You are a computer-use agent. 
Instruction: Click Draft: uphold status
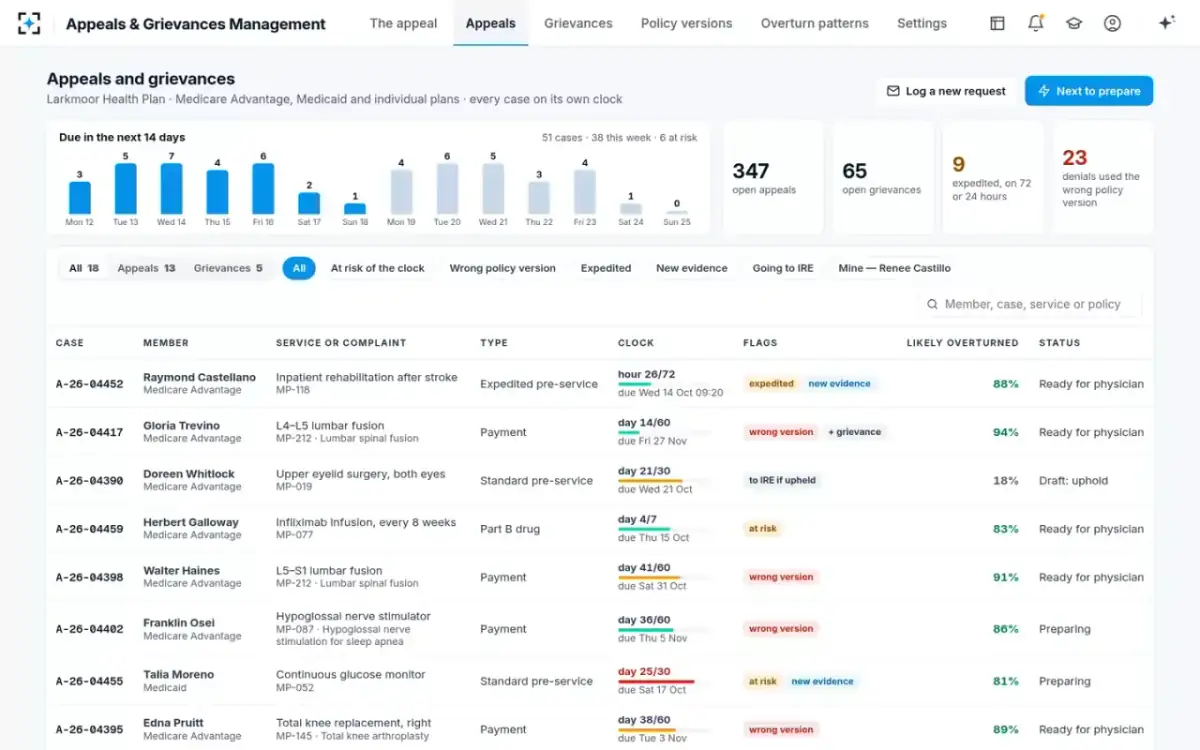click(1073, 481)
